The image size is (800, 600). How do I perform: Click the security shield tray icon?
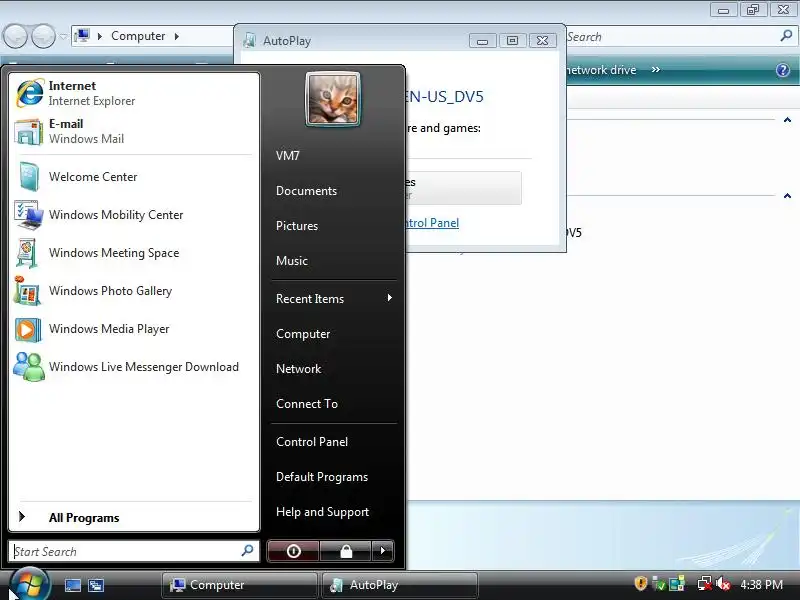(x=641, y=583)
